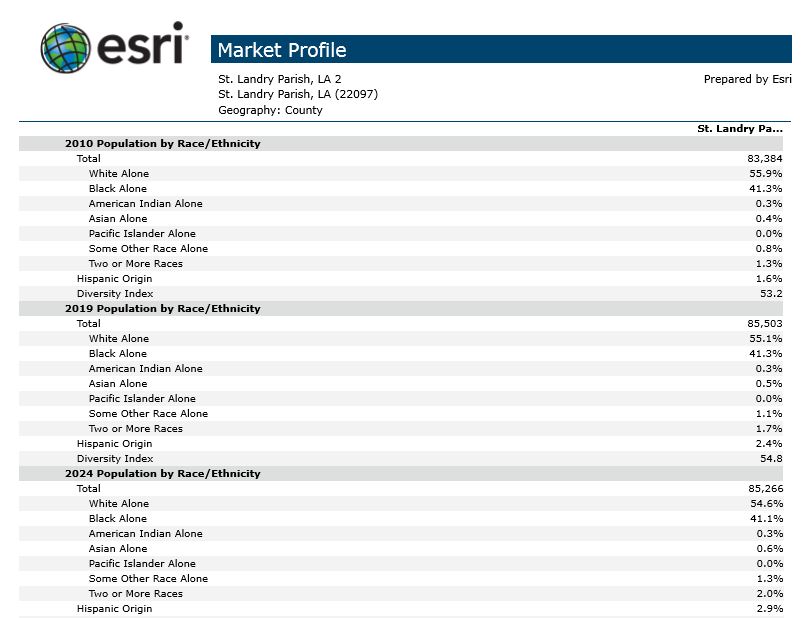Click the Total label in the 2024 section
Image resolution: width=808 pixels, height=618 pixels.
click(x=89, y=488)
